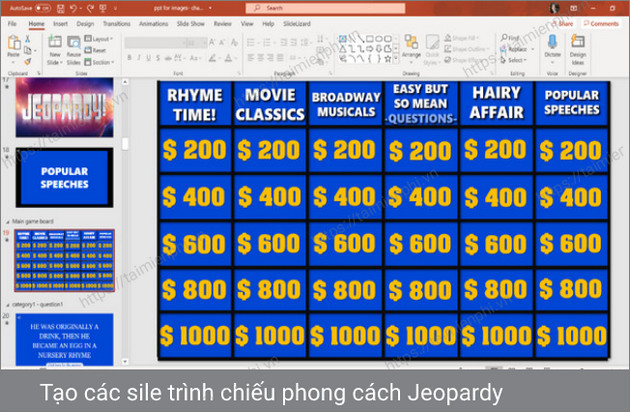Collapse the category1 - question1 section
Screen dimensions: 630x412
click(x=8, y=305)
